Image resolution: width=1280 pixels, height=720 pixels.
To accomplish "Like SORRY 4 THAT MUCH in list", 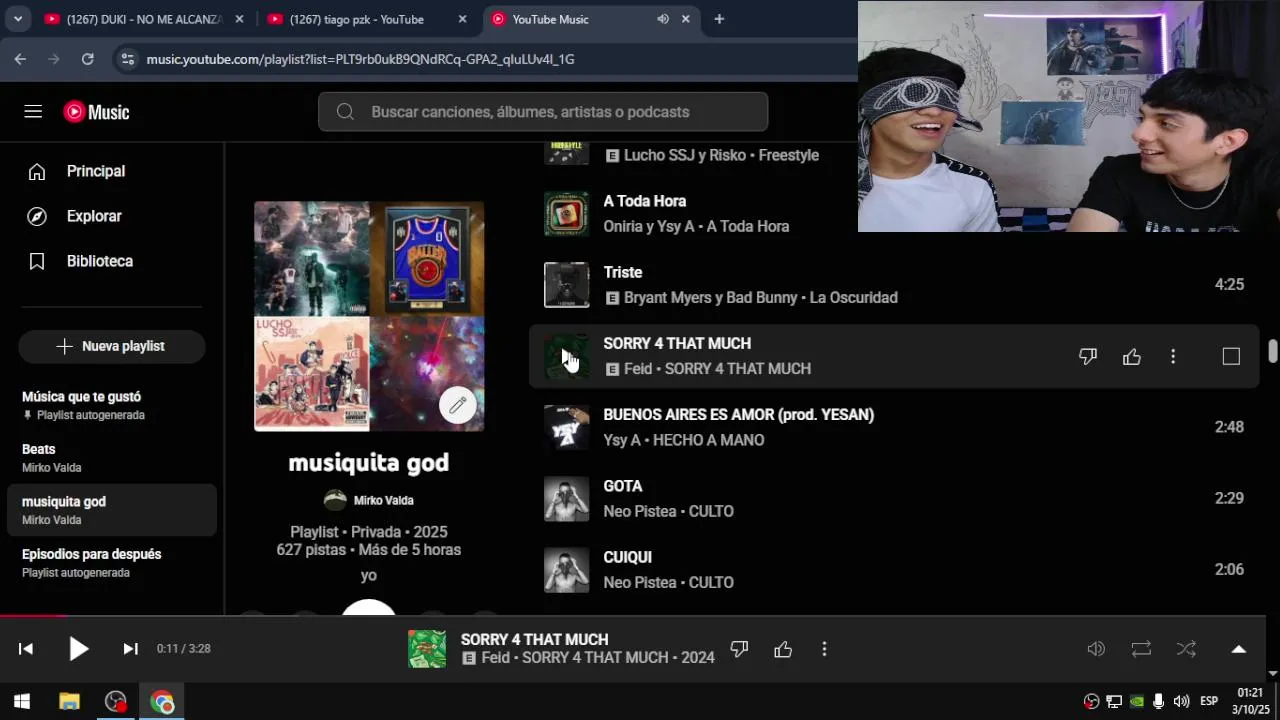I will coord(1131,356).
